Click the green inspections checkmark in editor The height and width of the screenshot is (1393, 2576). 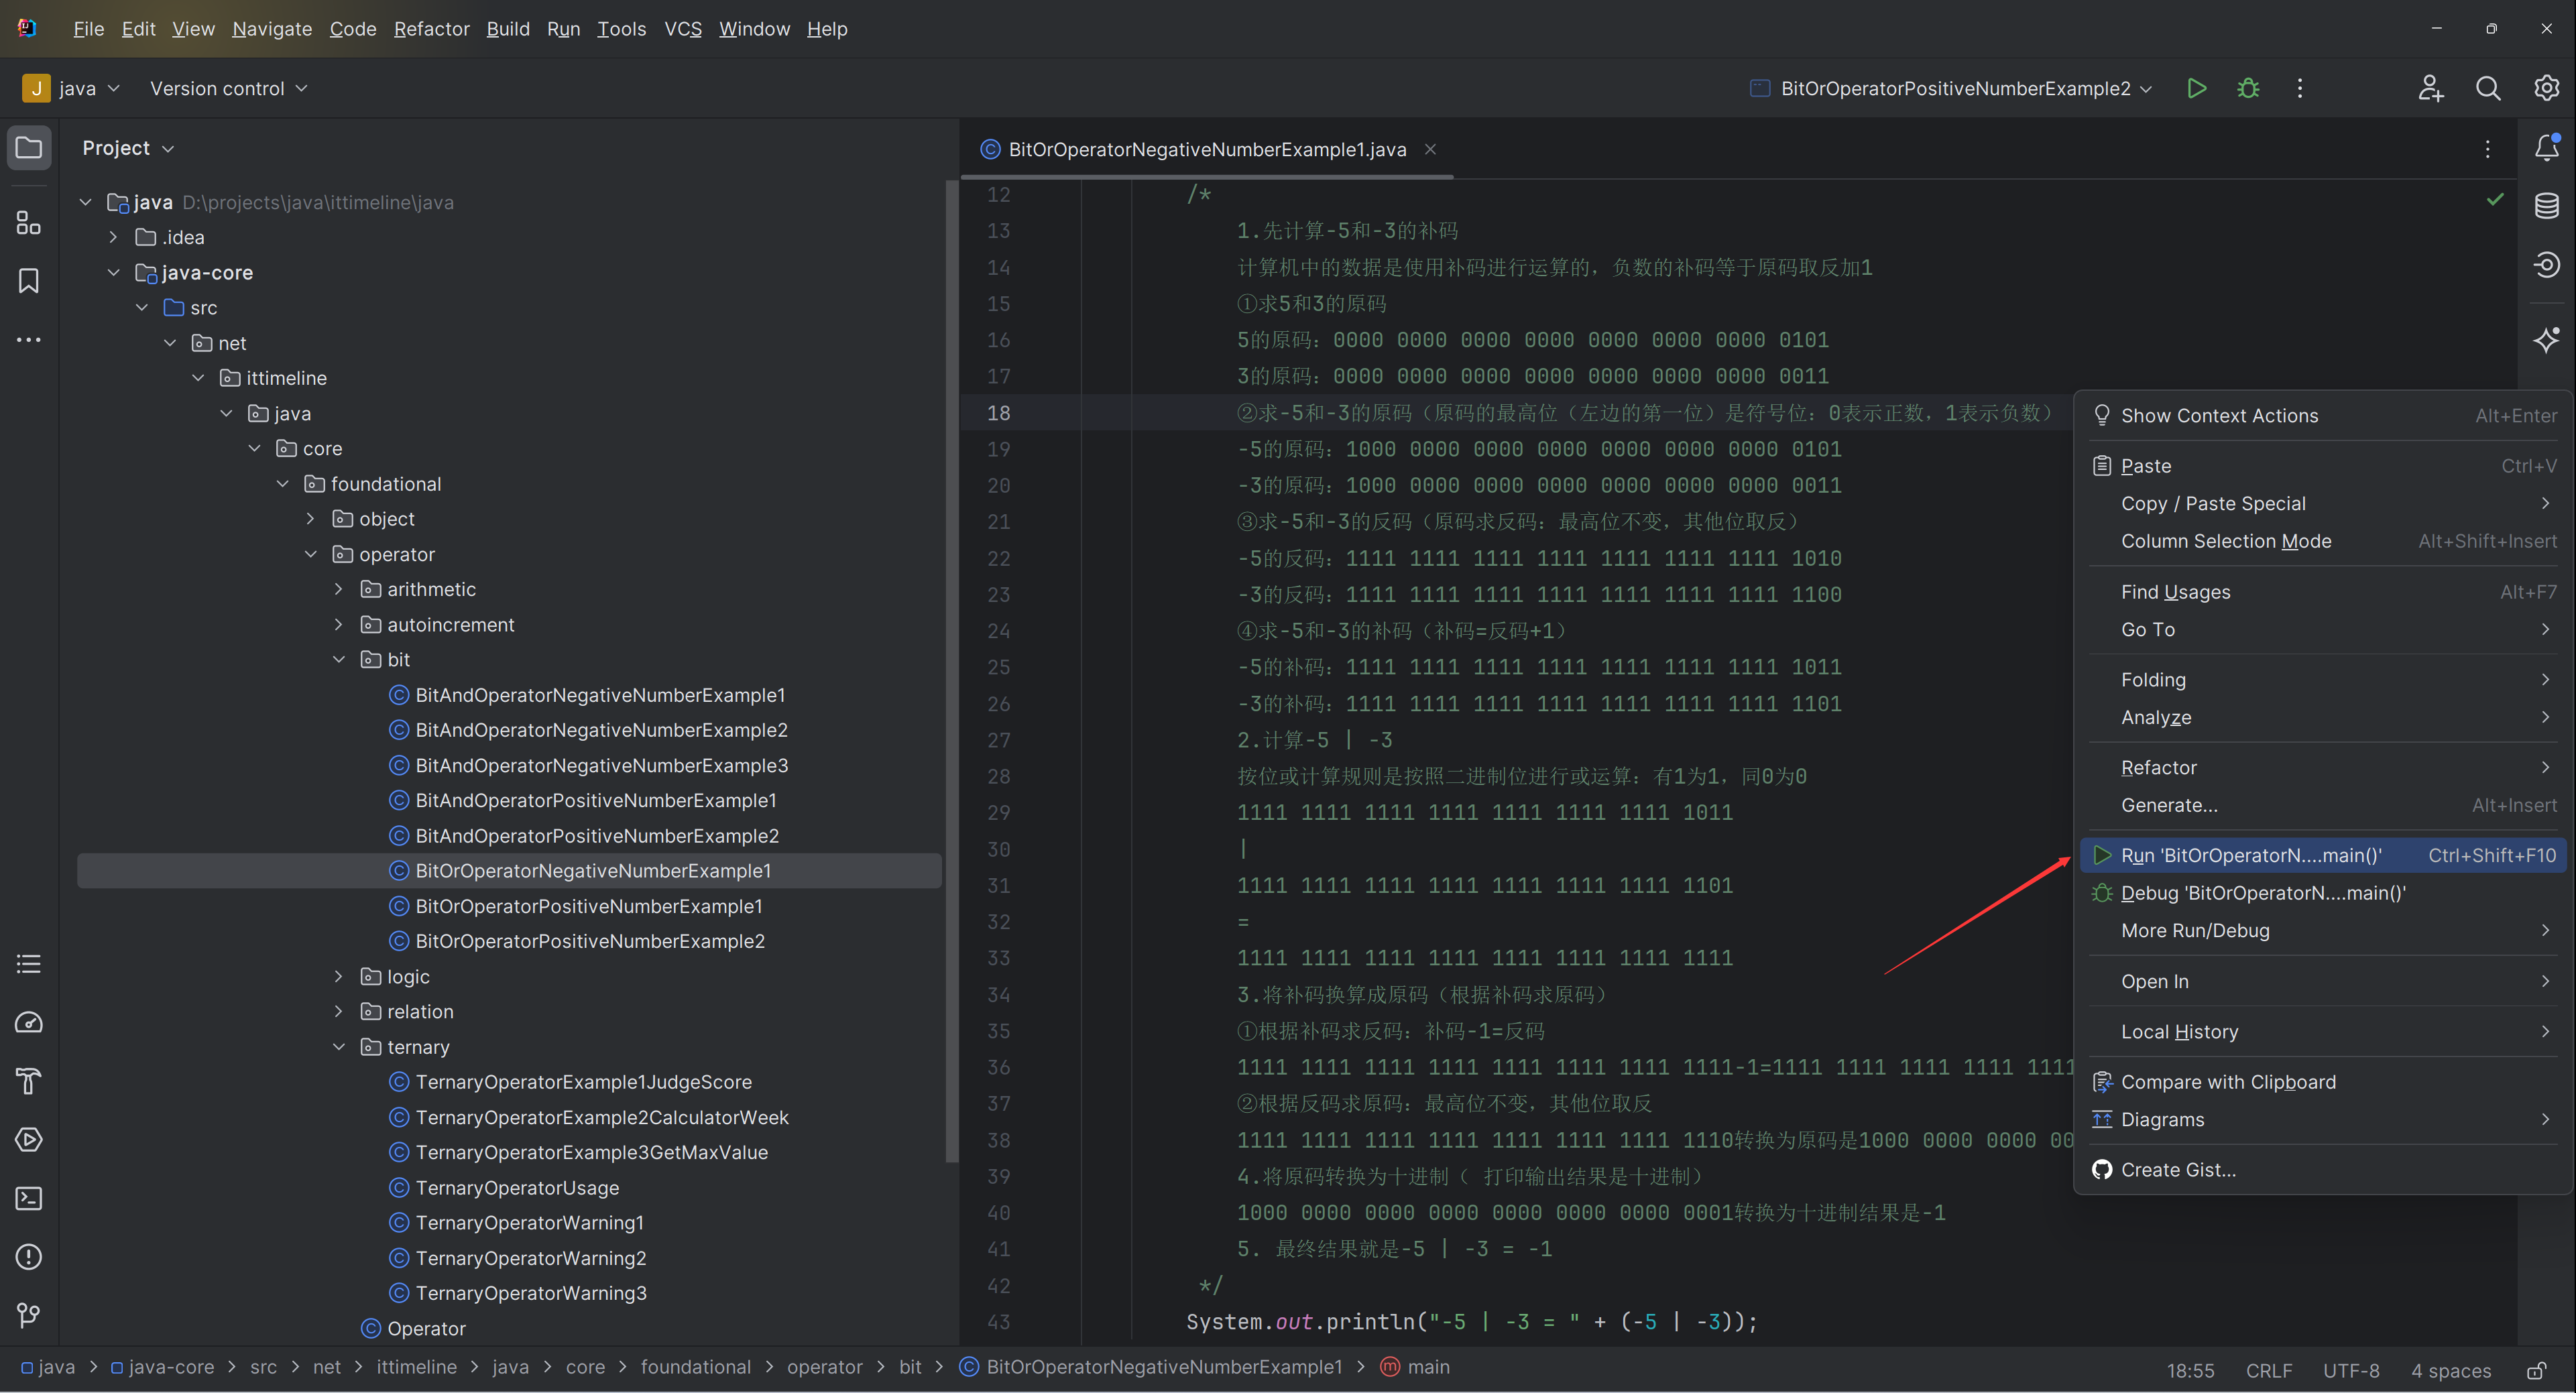pos(2495,199)
